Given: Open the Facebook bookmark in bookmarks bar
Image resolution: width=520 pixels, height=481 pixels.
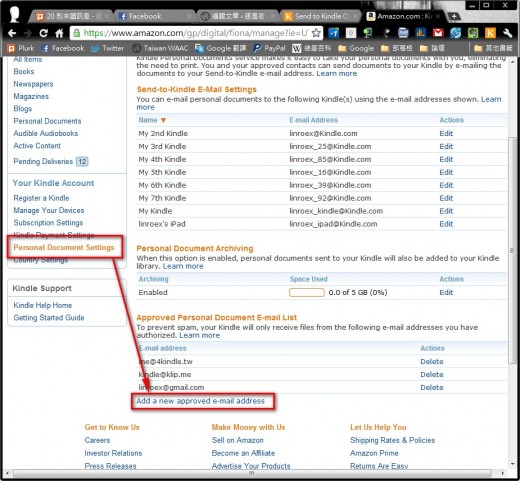Looking at the screenshot, I should click(63, 48).
